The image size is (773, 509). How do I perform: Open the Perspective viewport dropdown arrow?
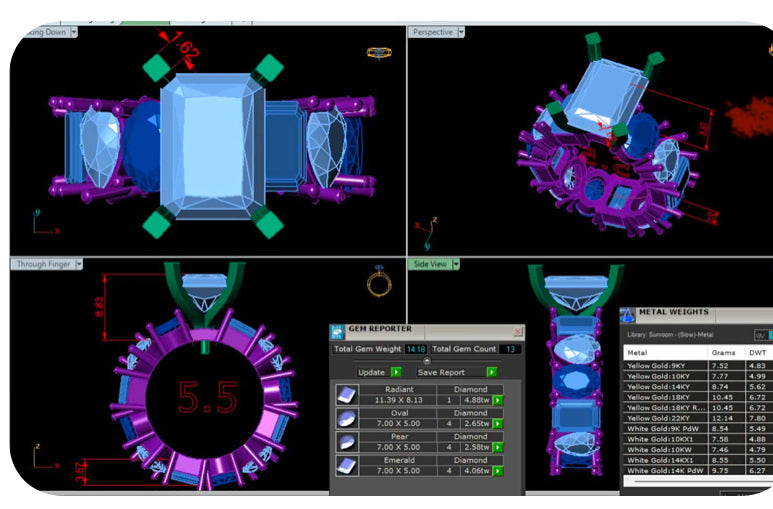click(461, 32)
